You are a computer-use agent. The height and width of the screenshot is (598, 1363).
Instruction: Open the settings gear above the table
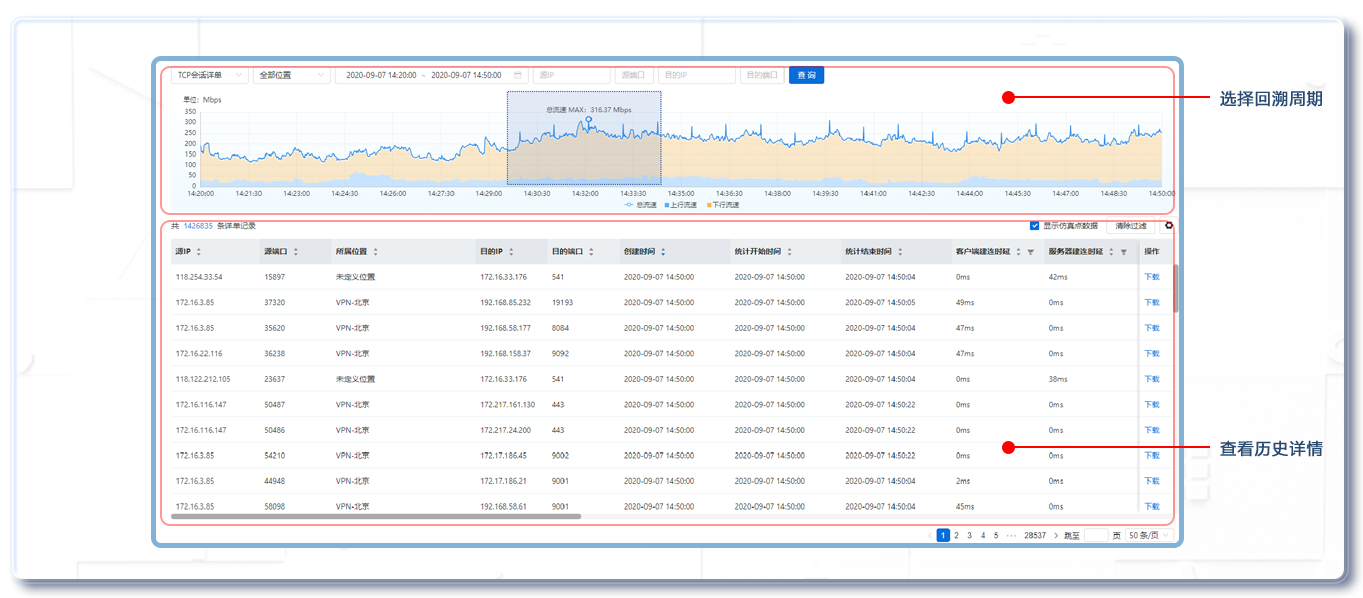coord(1168,226)
